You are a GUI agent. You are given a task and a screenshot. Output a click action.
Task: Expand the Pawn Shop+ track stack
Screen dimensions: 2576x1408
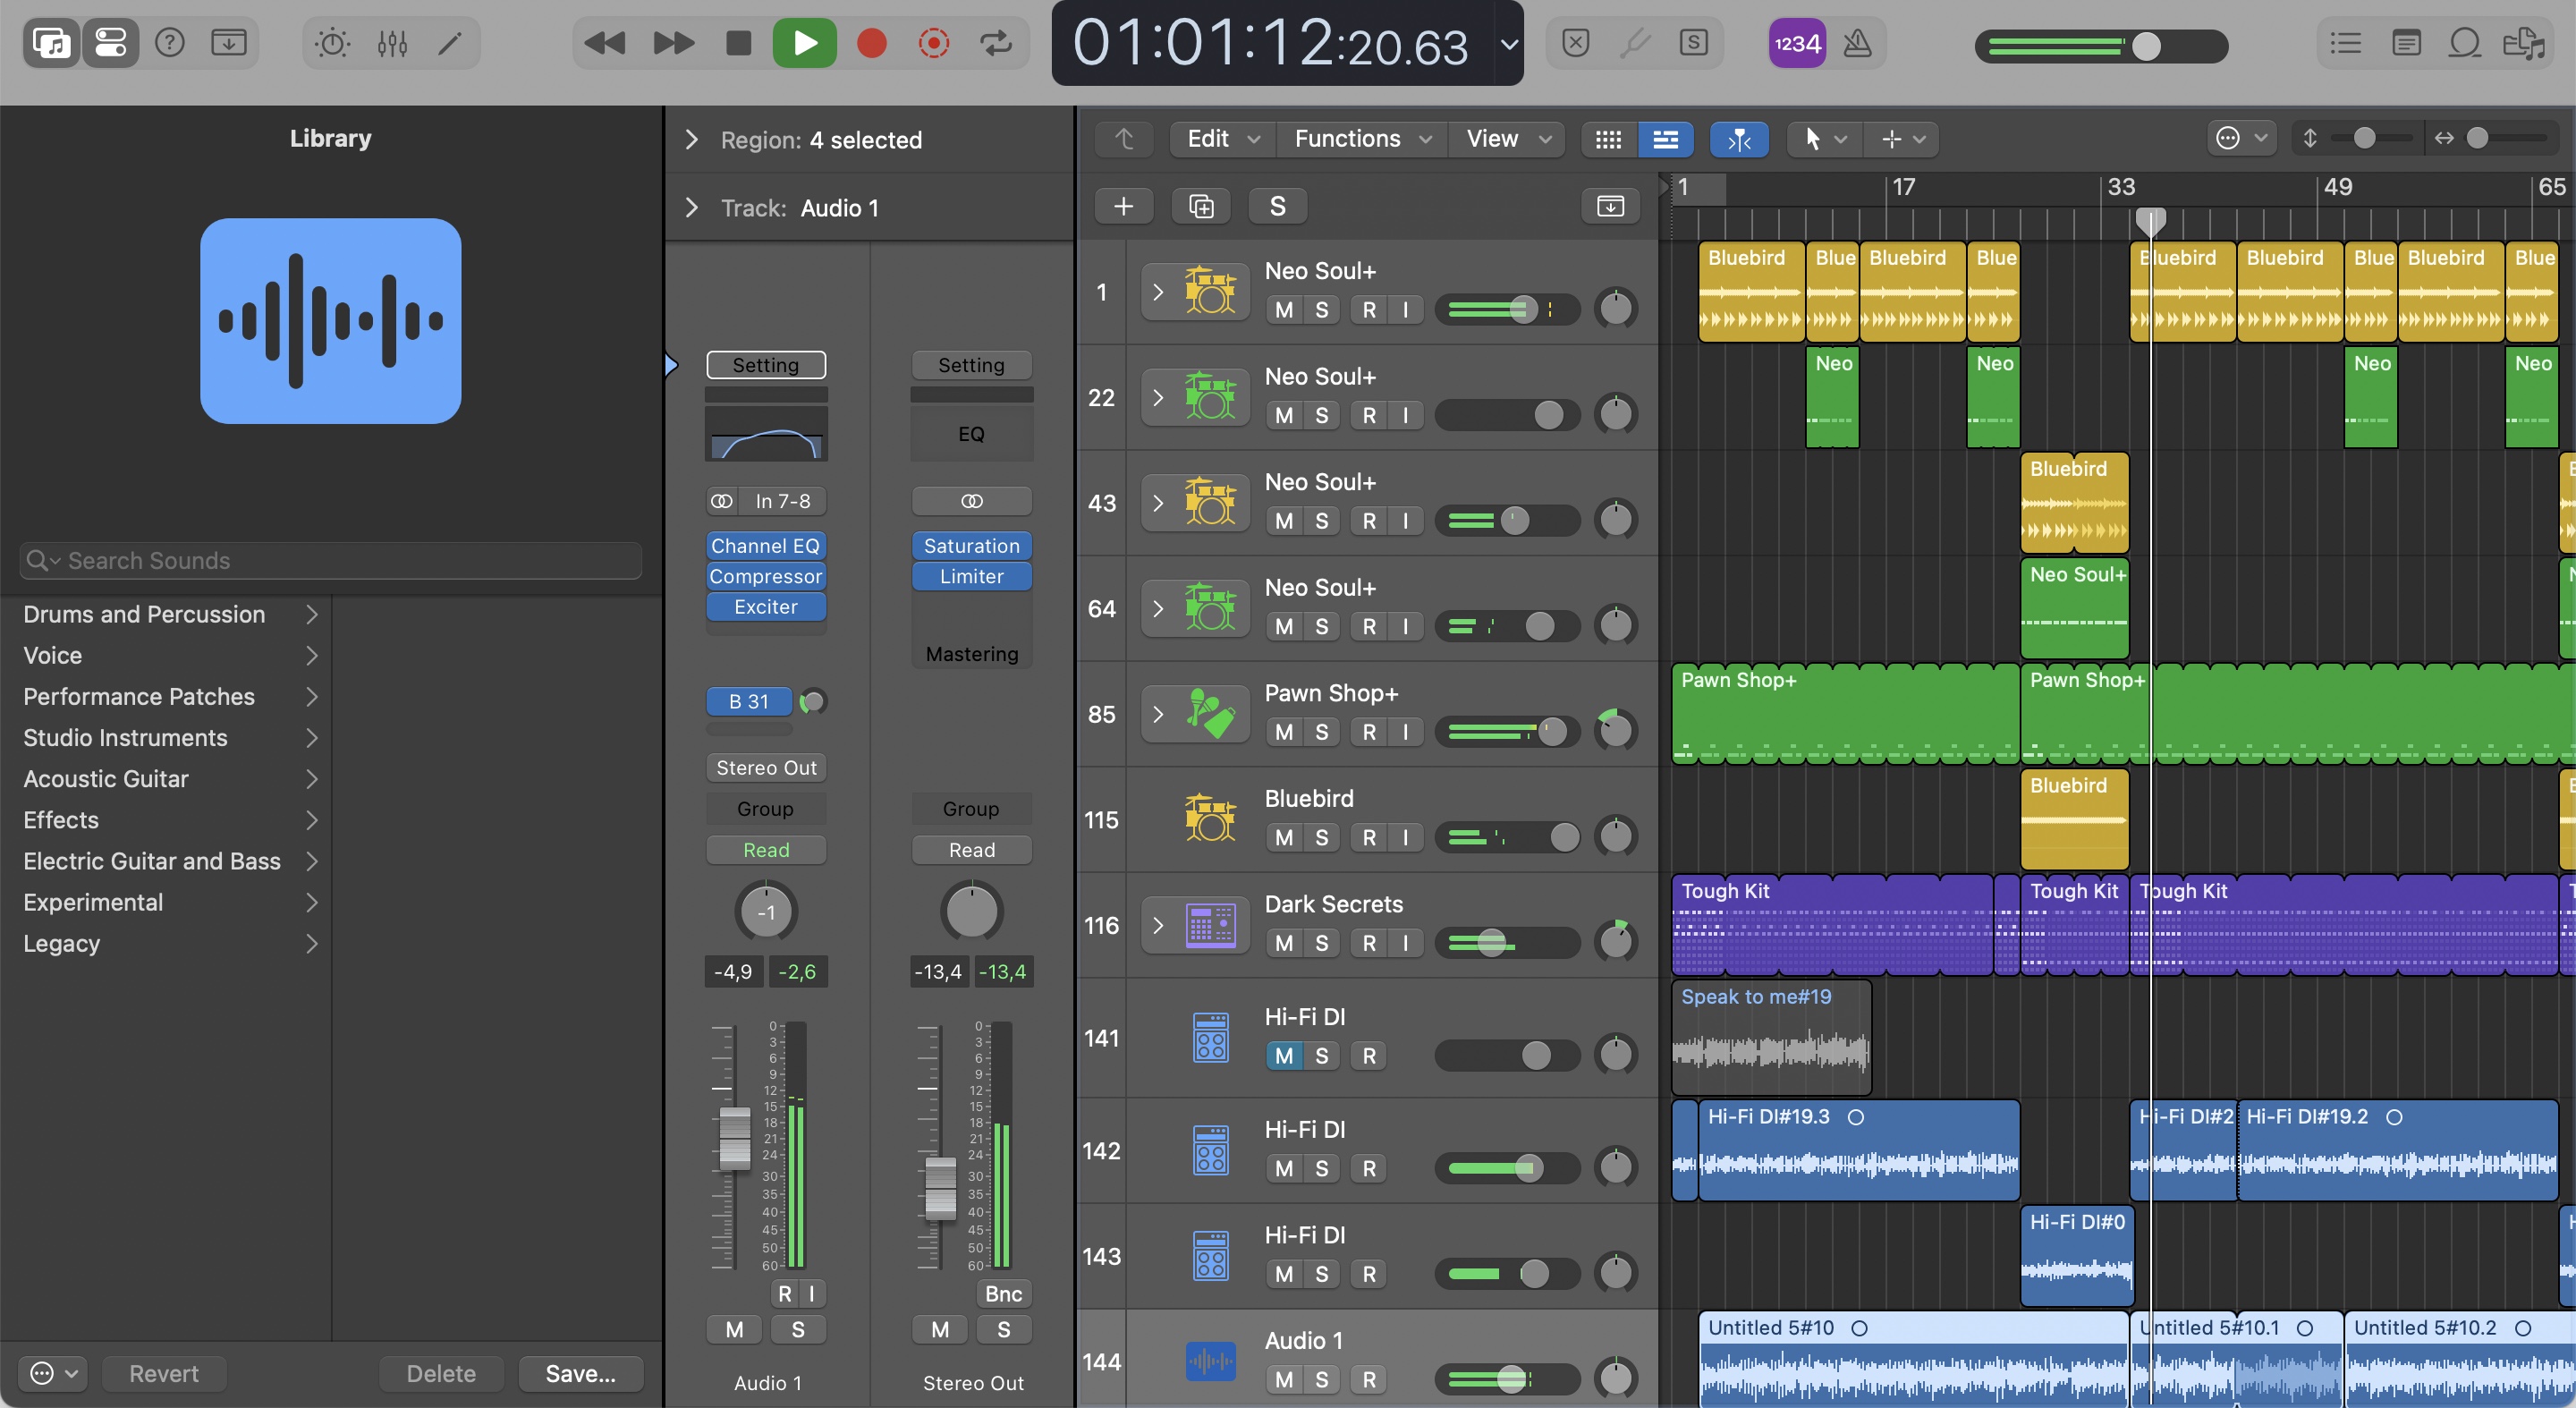[x=1158, y=714]
